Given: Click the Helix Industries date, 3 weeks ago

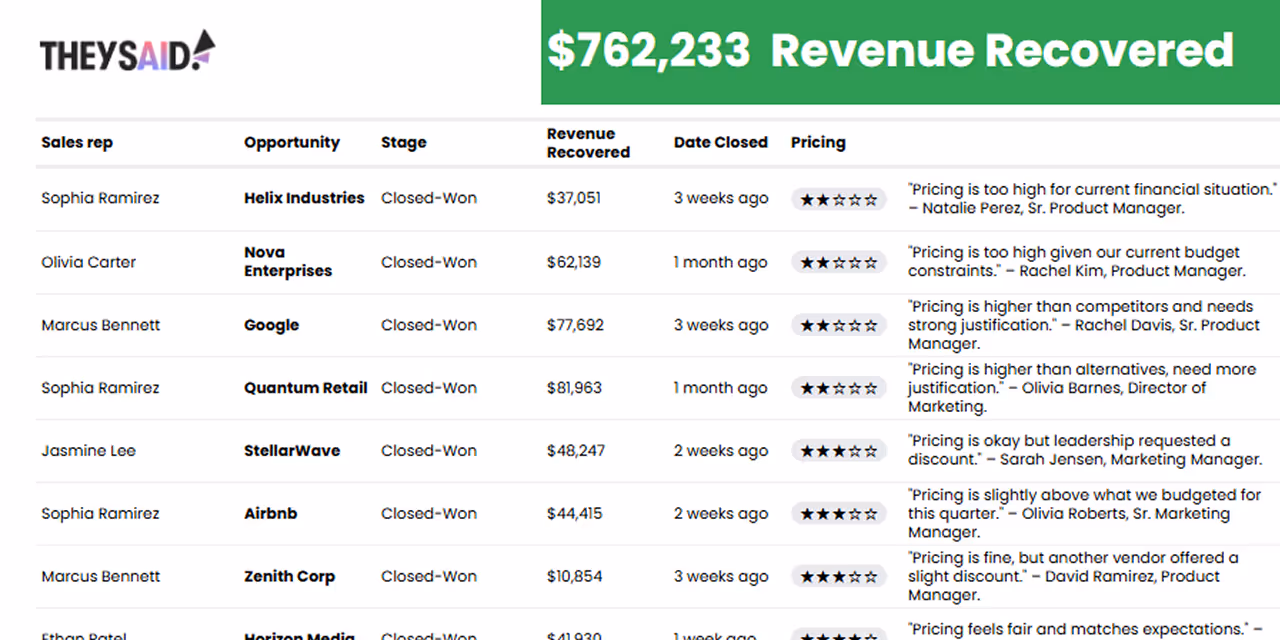Looking at the screenshot, I should click(x=721, y=198).
